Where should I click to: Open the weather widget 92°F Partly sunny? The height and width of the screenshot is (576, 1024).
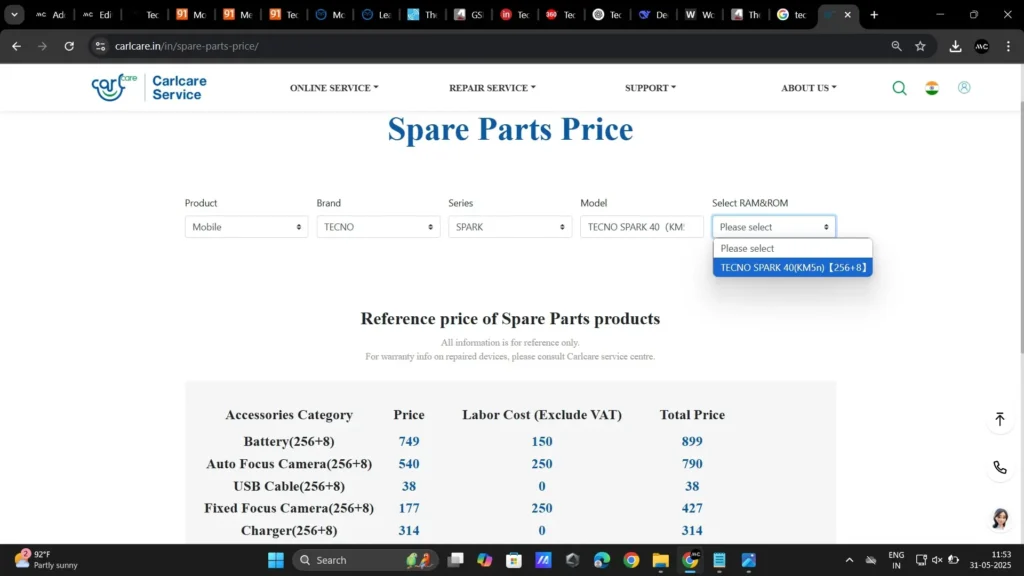46,560
